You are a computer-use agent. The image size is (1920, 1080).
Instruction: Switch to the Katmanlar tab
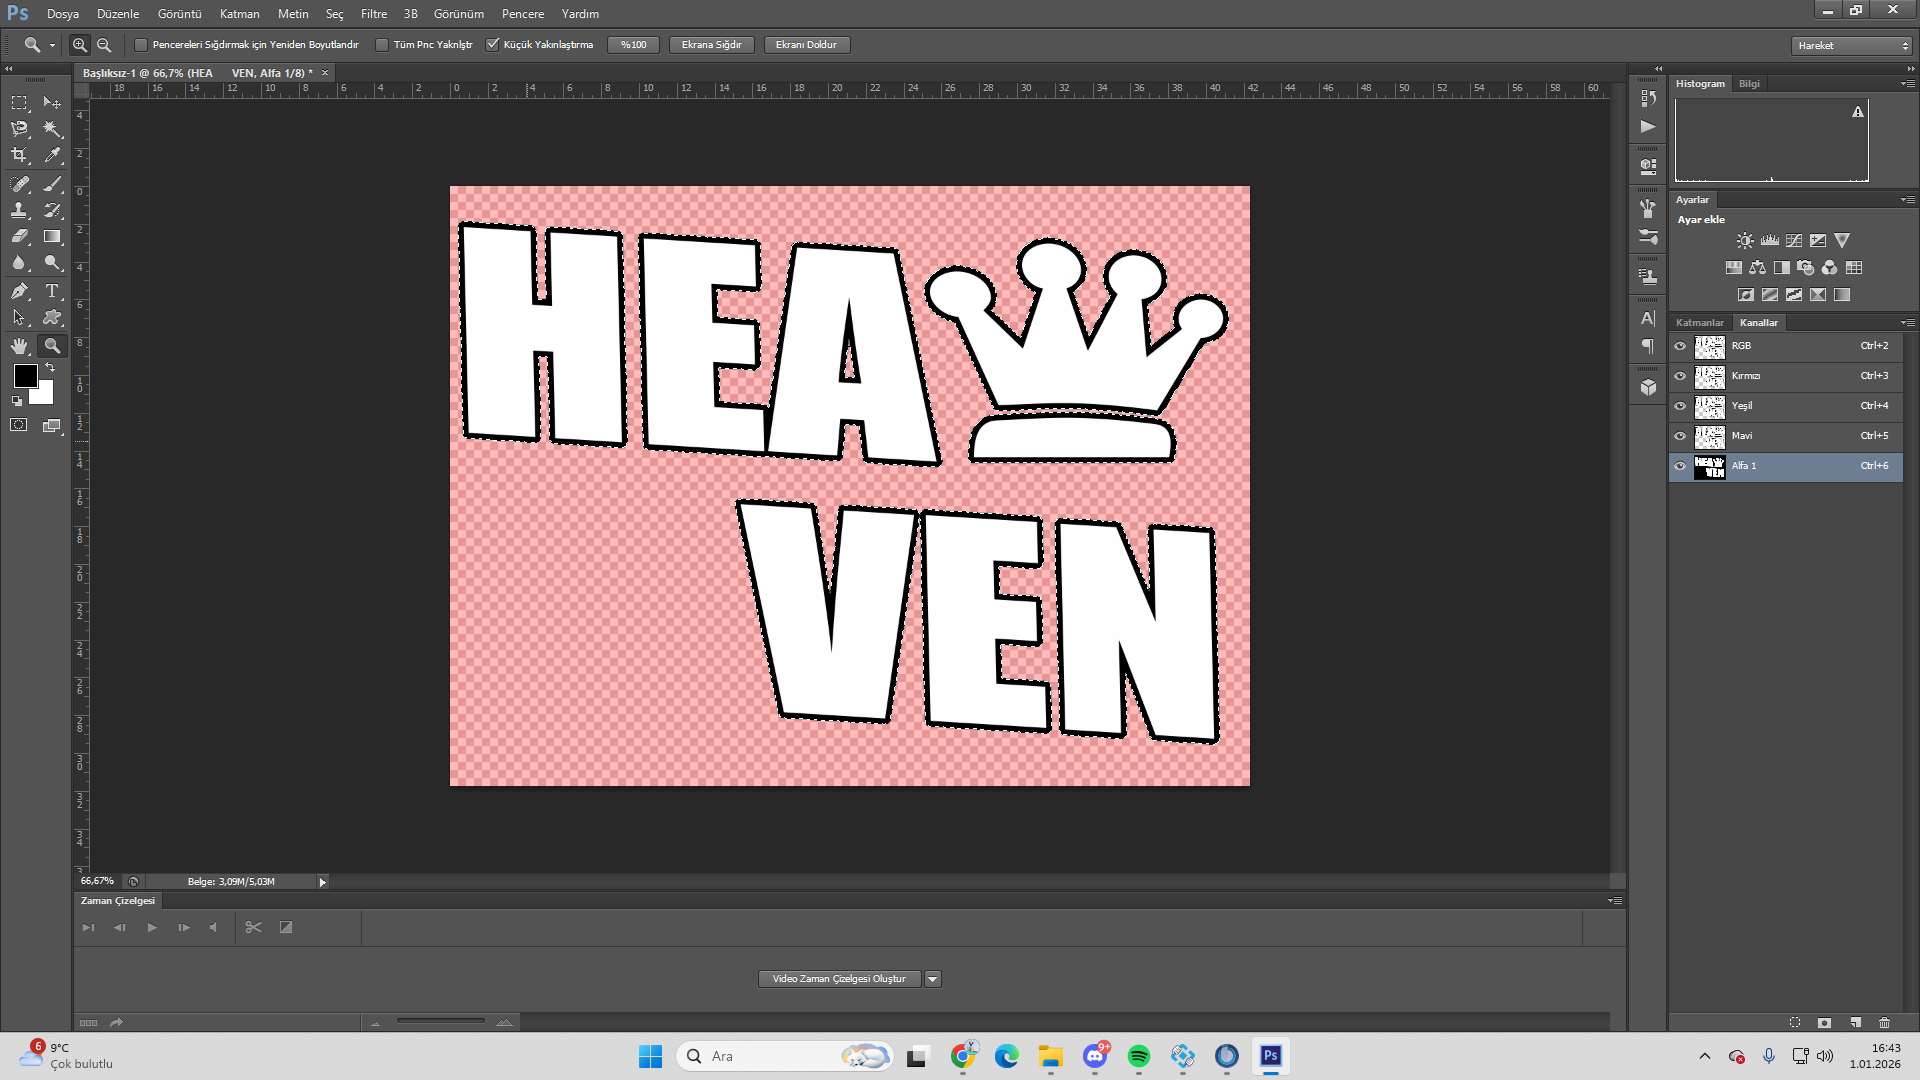click(1700, 323)
